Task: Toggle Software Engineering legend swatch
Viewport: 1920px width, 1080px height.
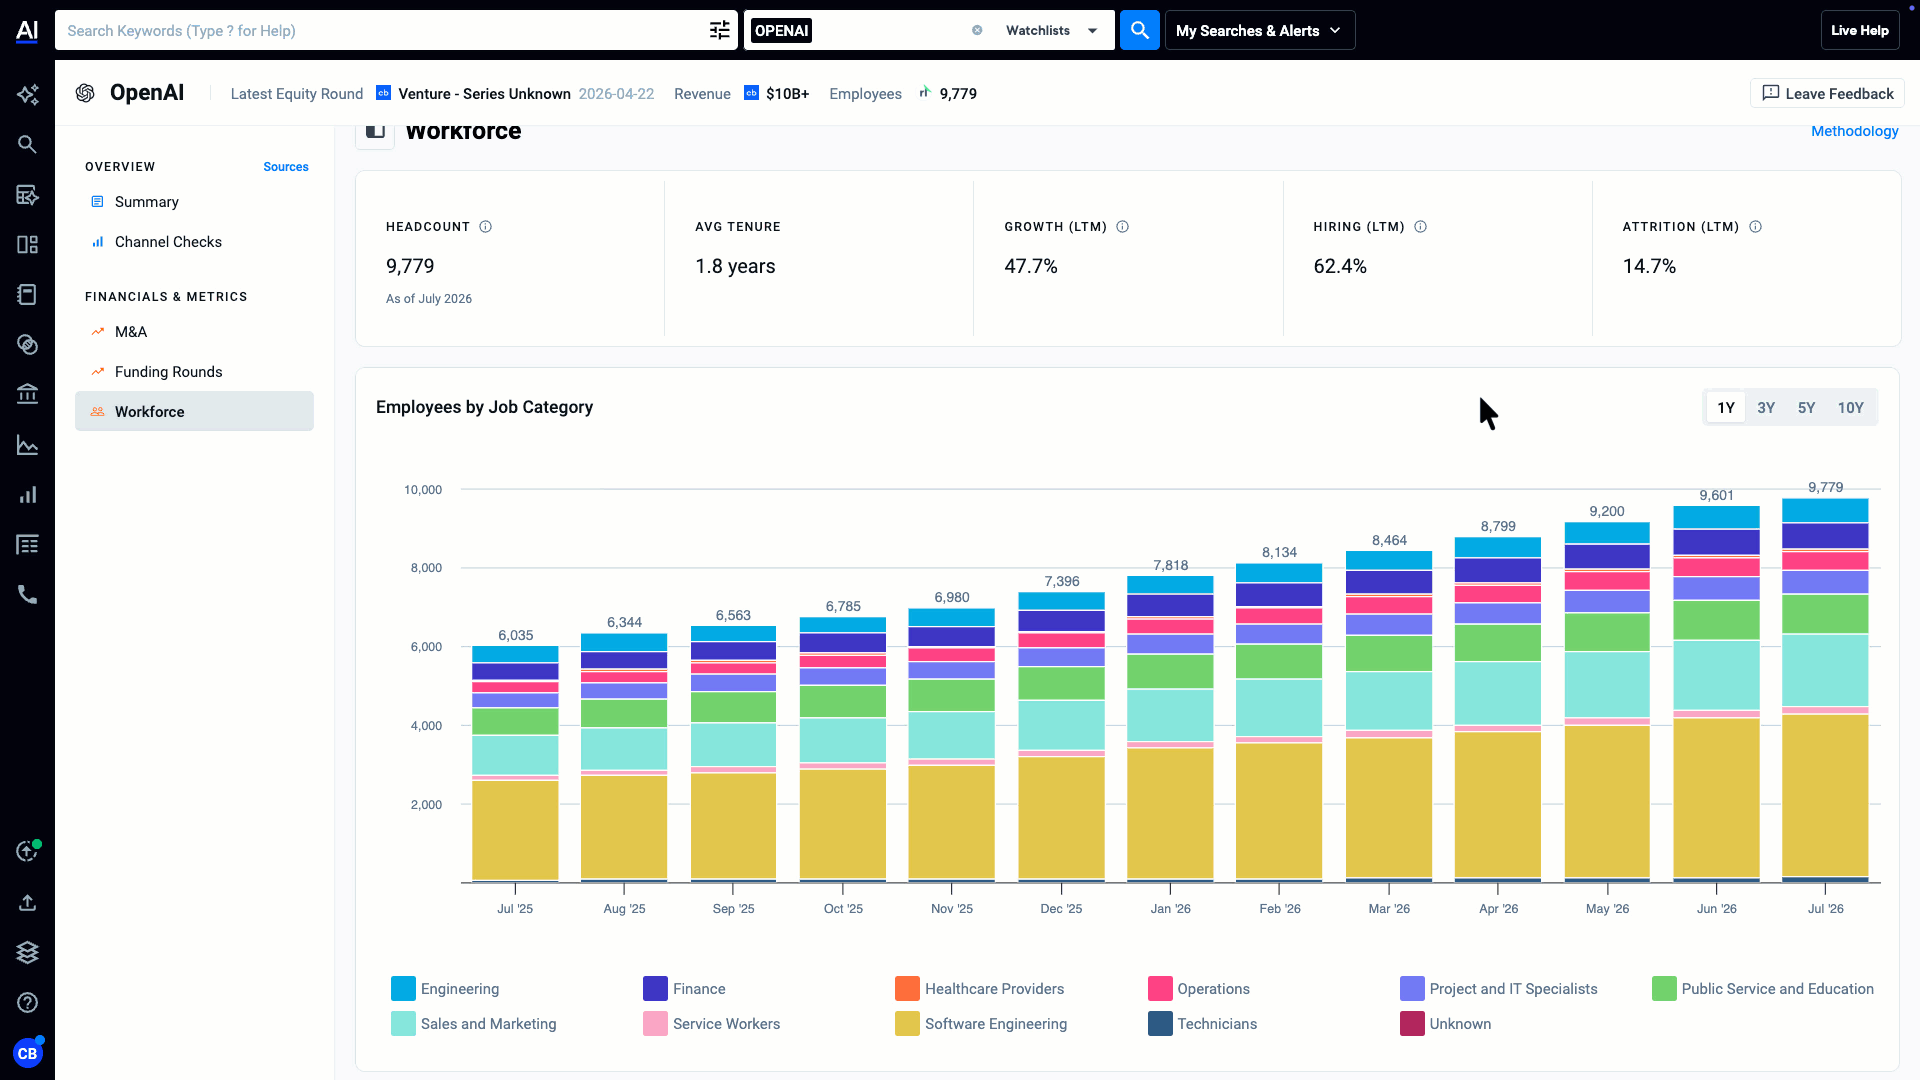Action: tap(907, 1024)
